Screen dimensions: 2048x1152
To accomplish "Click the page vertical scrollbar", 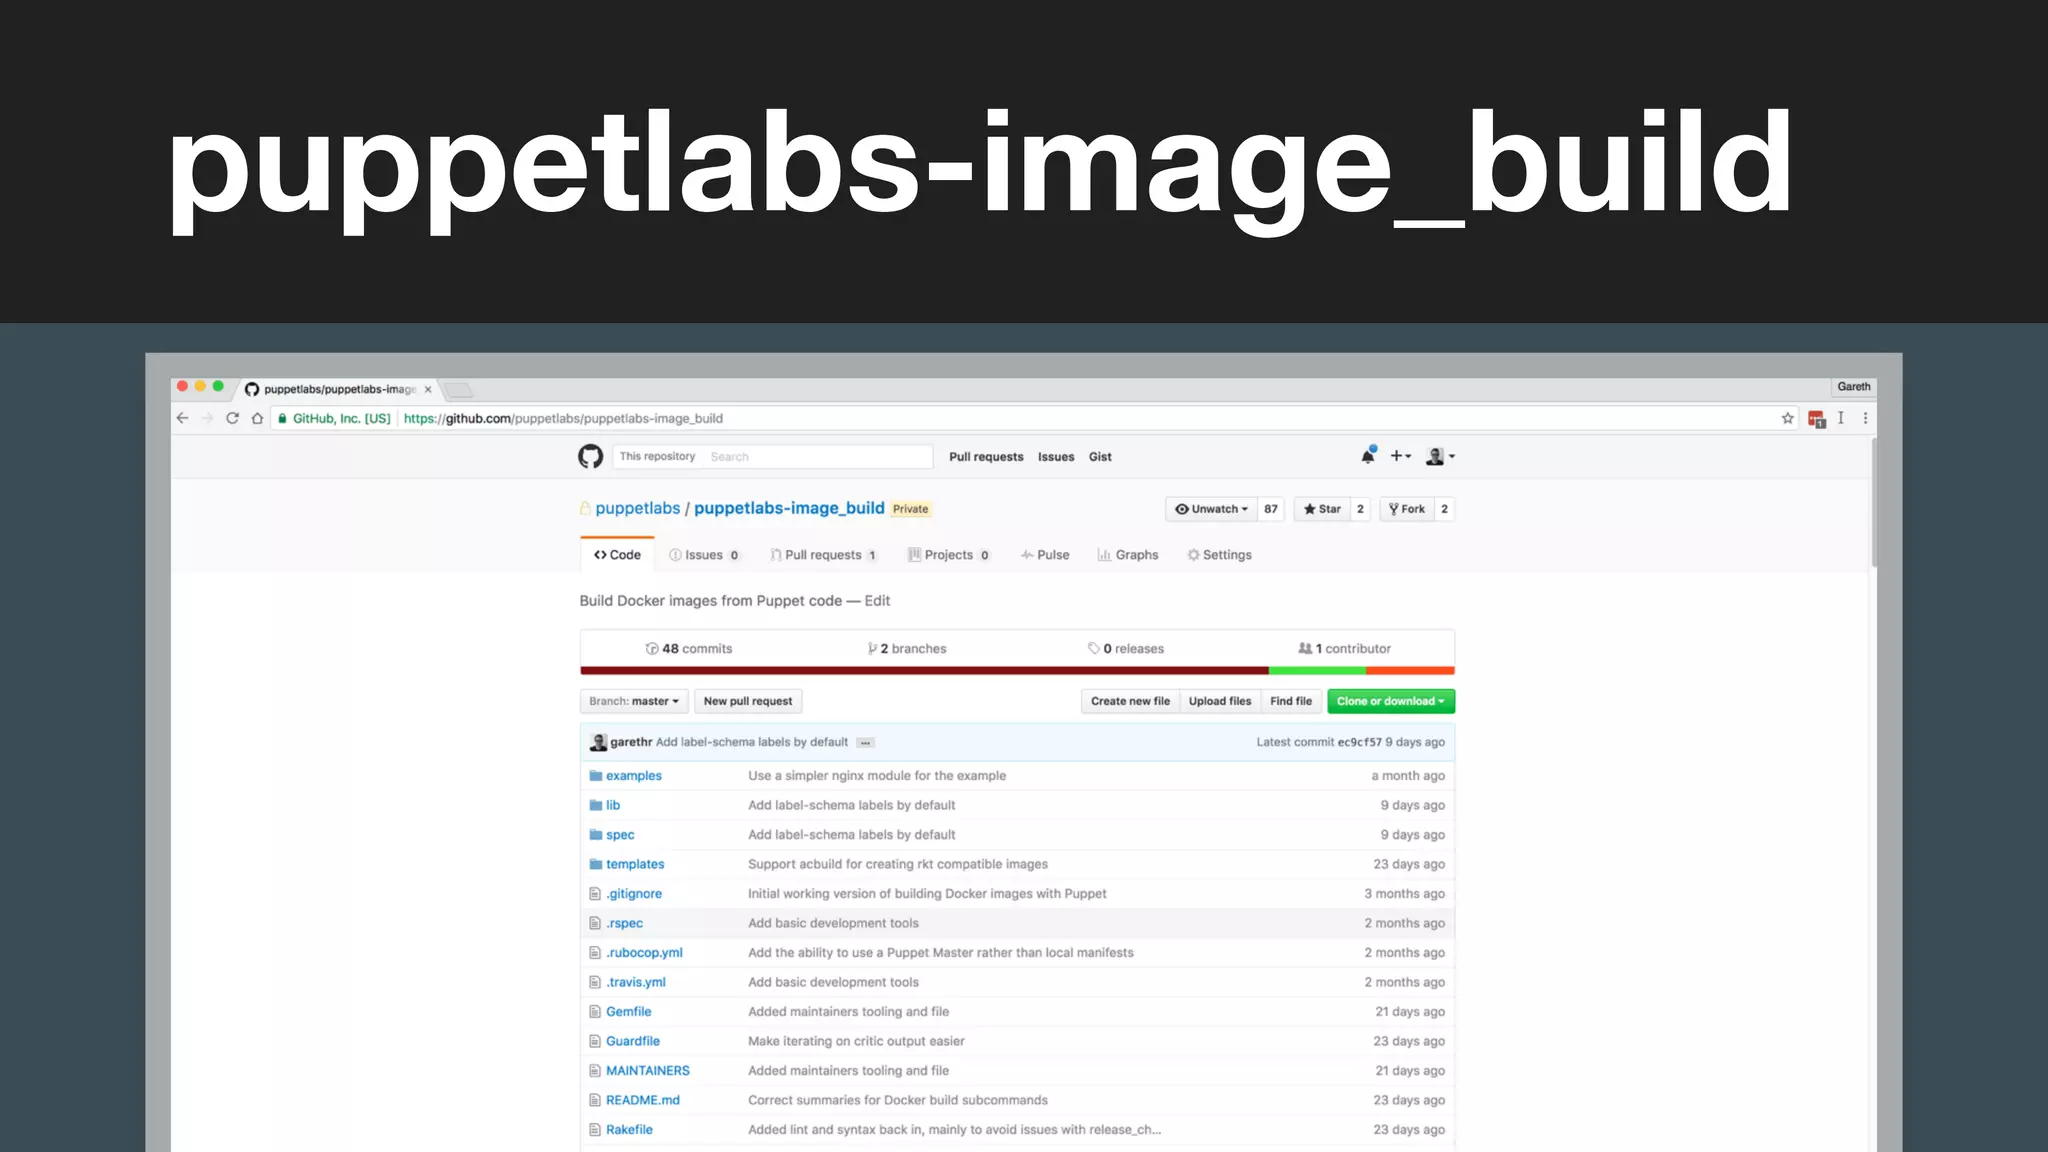I will point(1873,501).
